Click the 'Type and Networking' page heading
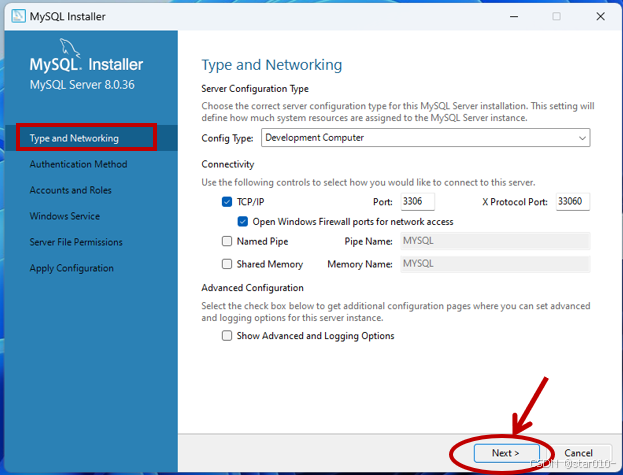Screen dimensions: 623x475 tap(272, 65)
